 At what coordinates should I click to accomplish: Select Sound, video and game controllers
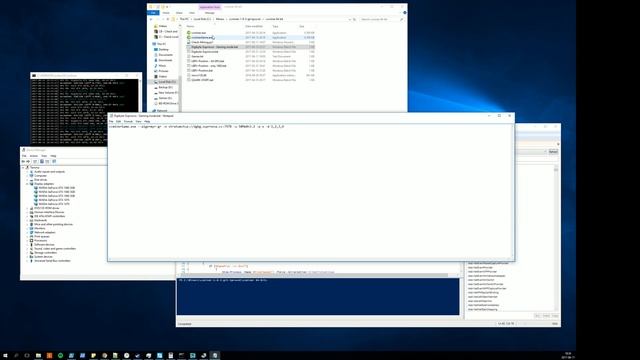tap(55, 249)
